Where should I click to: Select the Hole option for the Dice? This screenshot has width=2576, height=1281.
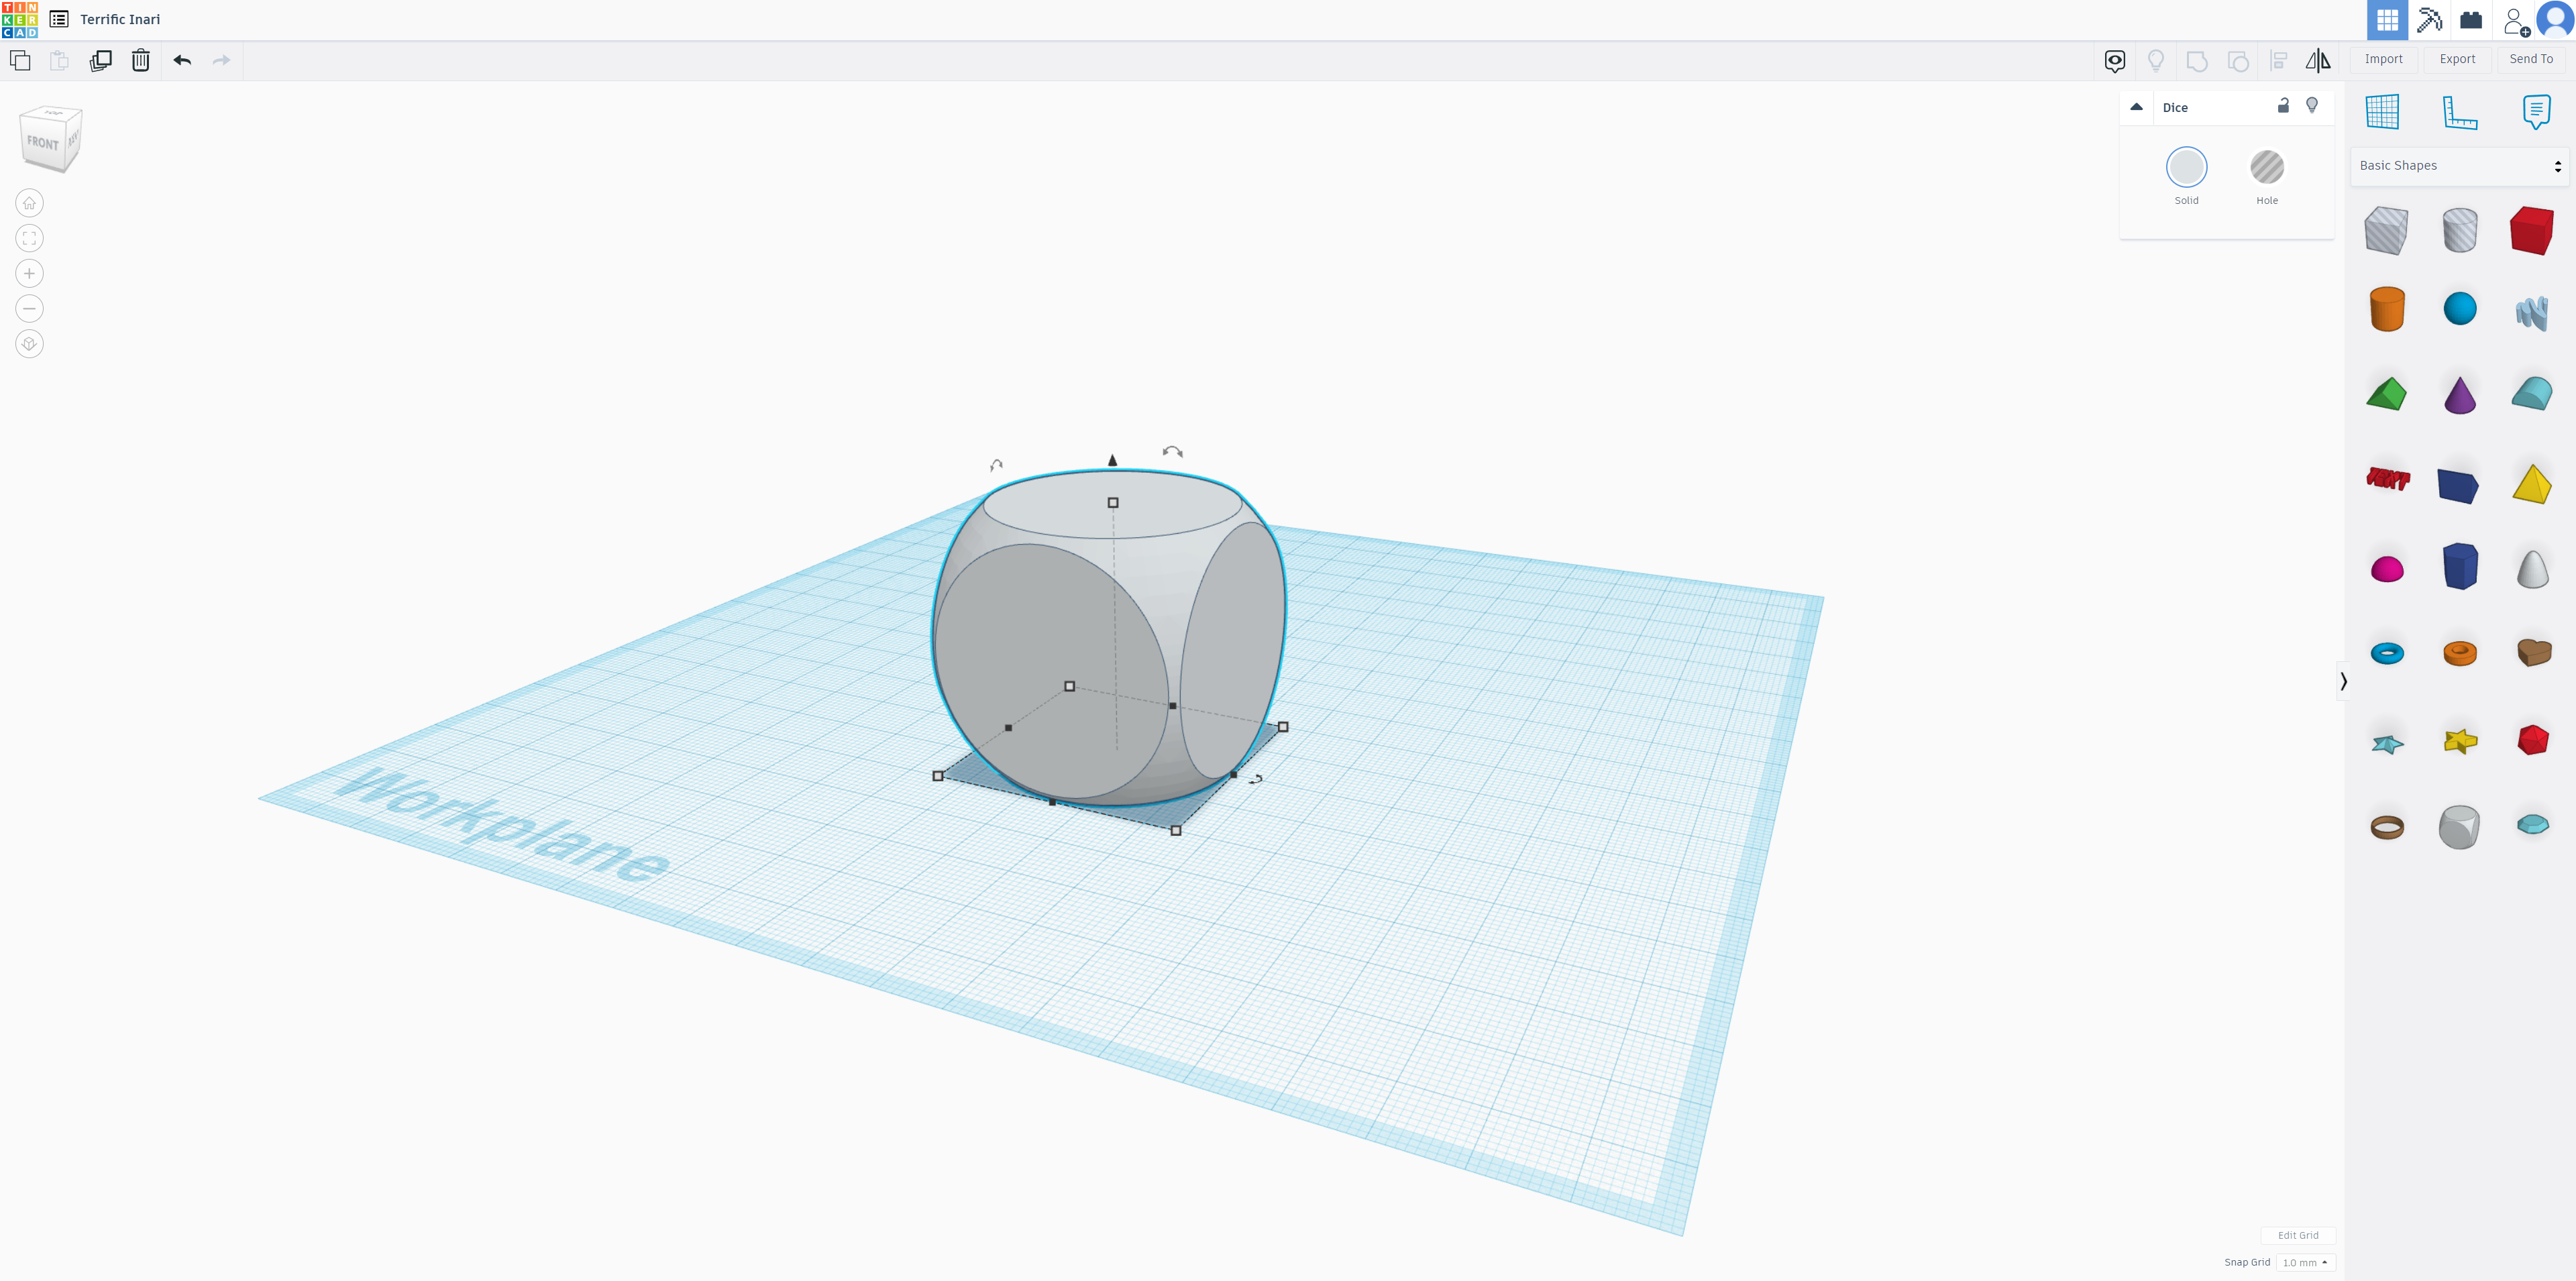click(2267, 167)
